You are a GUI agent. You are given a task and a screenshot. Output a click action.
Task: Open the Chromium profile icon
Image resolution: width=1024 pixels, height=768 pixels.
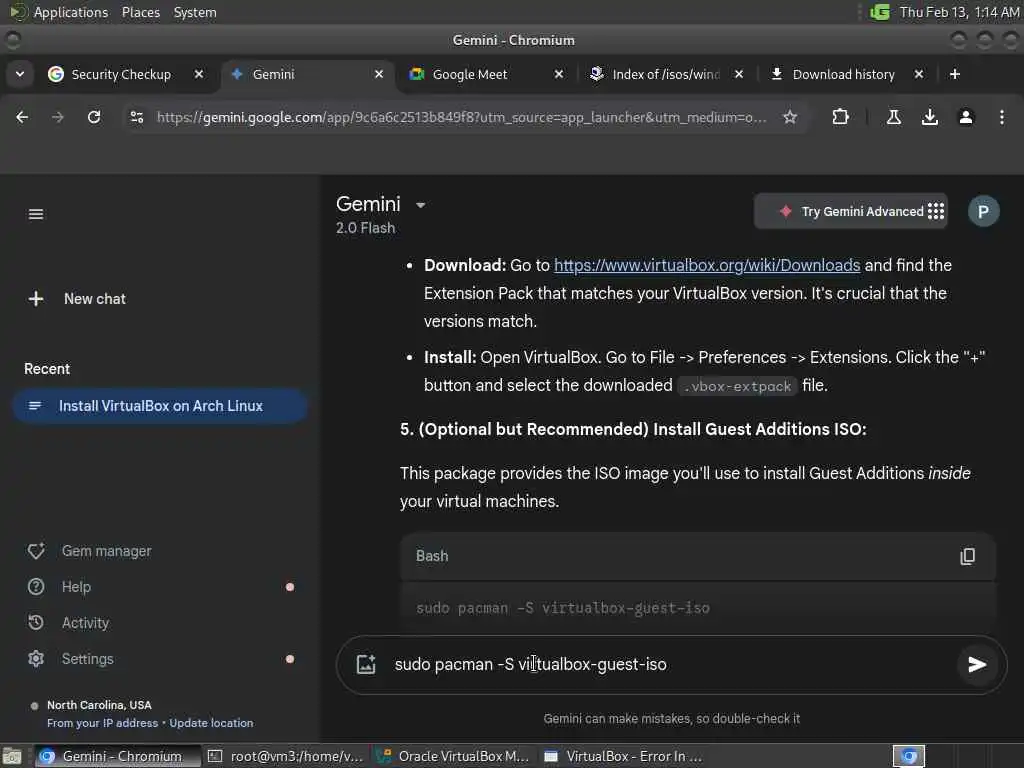click(965, 117)
